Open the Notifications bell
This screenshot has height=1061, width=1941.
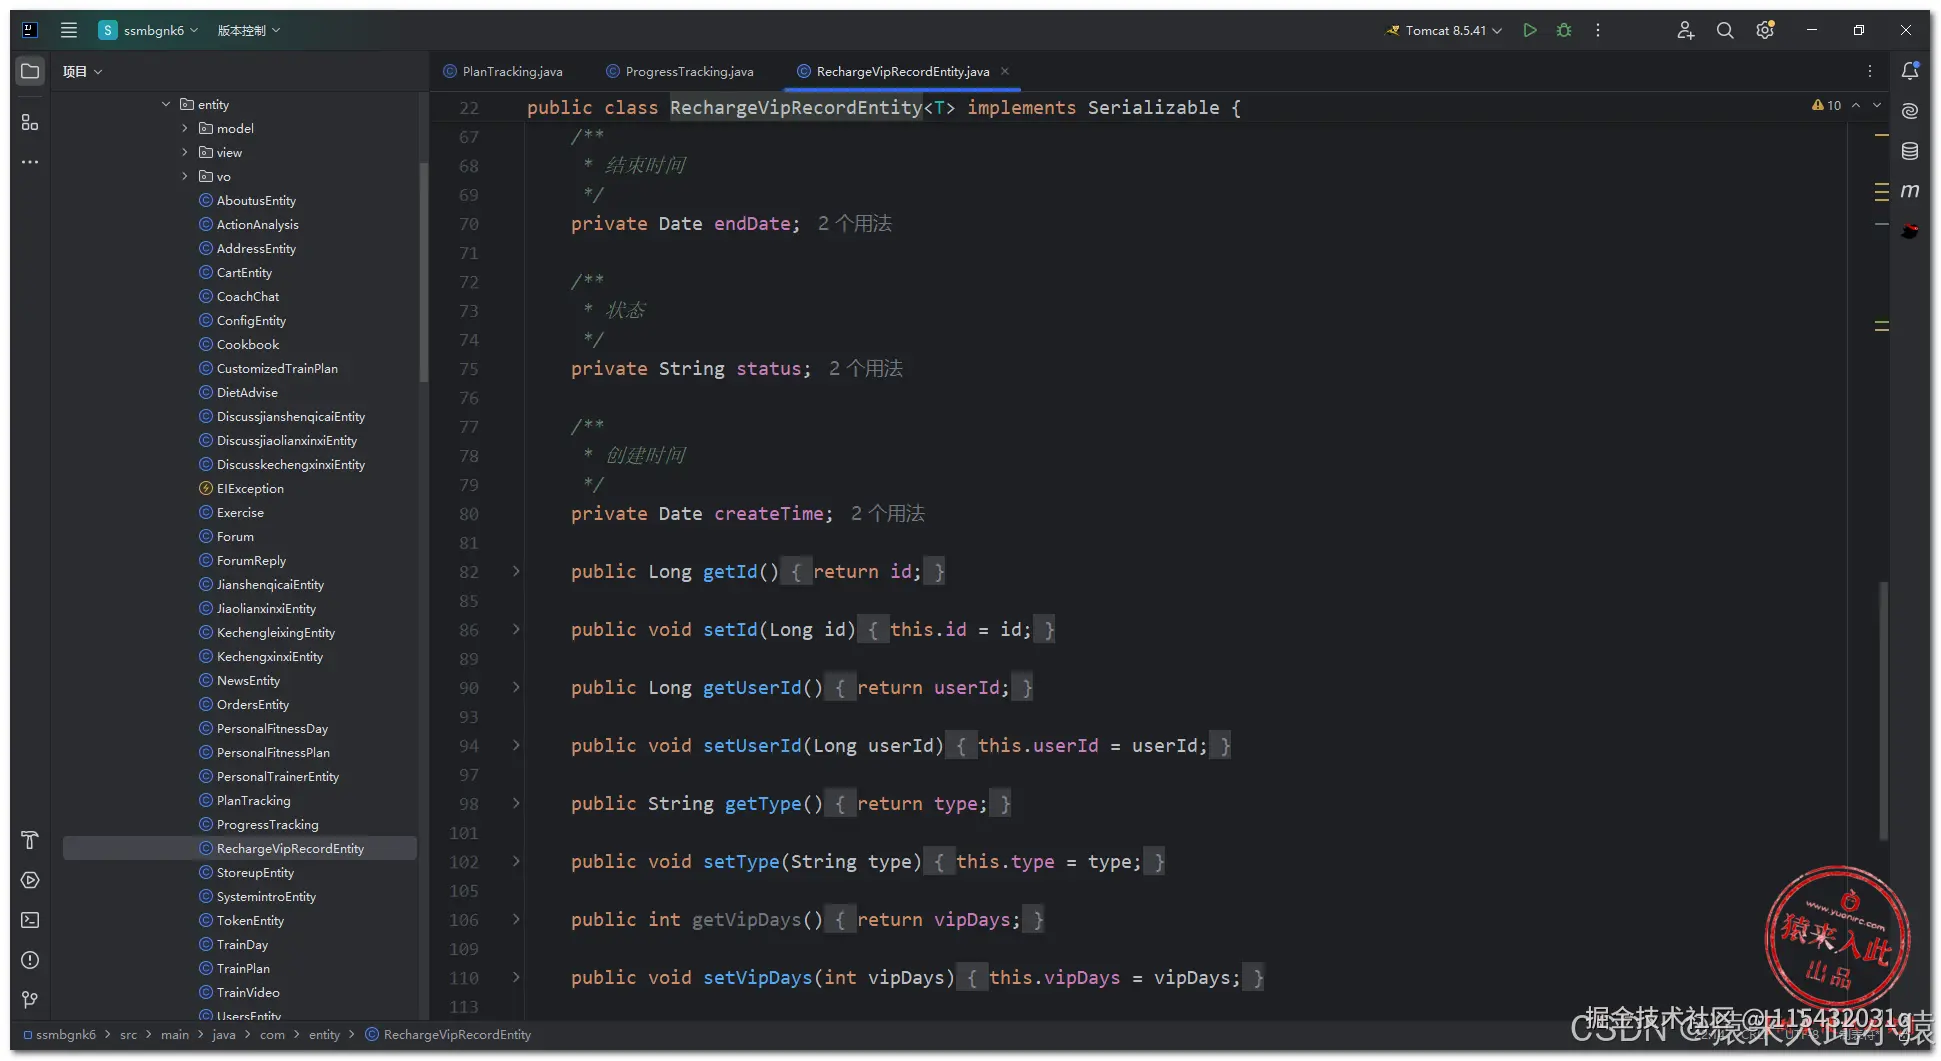click(x=1910, y=71)
